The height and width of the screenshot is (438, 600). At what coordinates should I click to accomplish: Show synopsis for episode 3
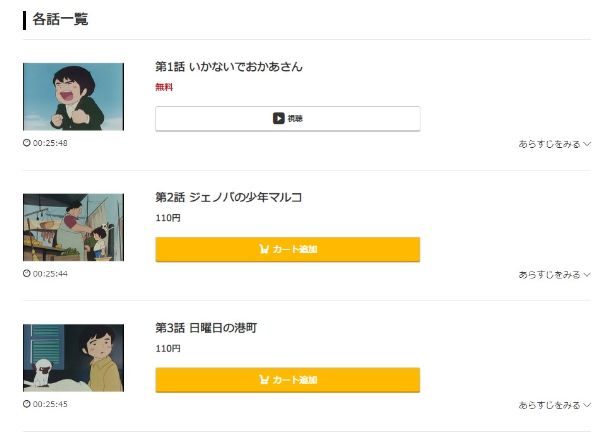(x=554, y=405)
